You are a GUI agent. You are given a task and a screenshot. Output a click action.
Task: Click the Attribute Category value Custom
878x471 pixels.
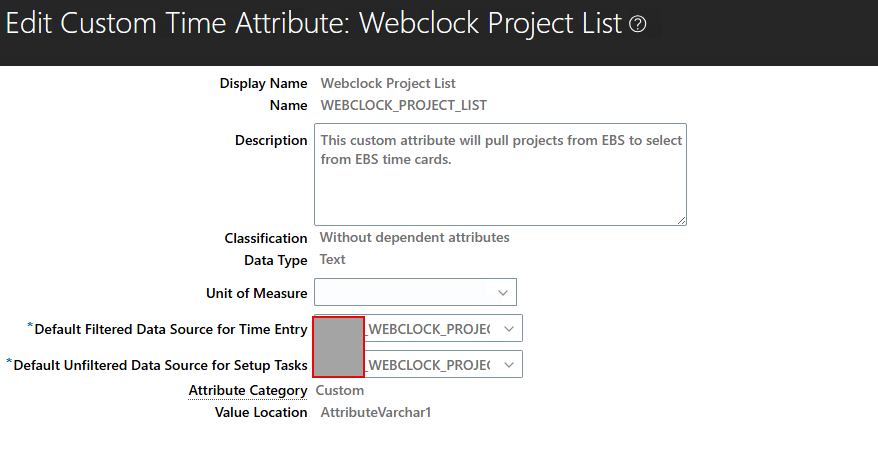click(x=340, y=390)
